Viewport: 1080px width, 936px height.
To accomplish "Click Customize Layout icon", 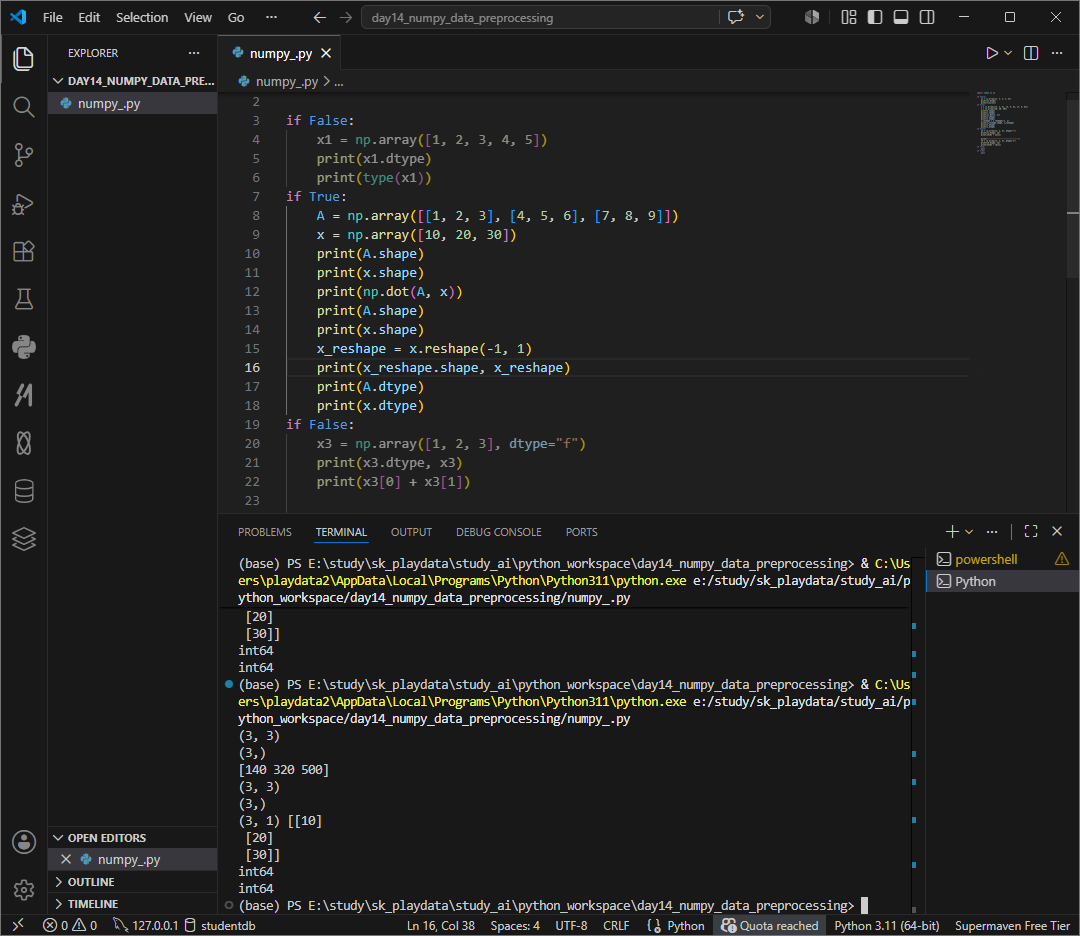I will click(849, 17).
